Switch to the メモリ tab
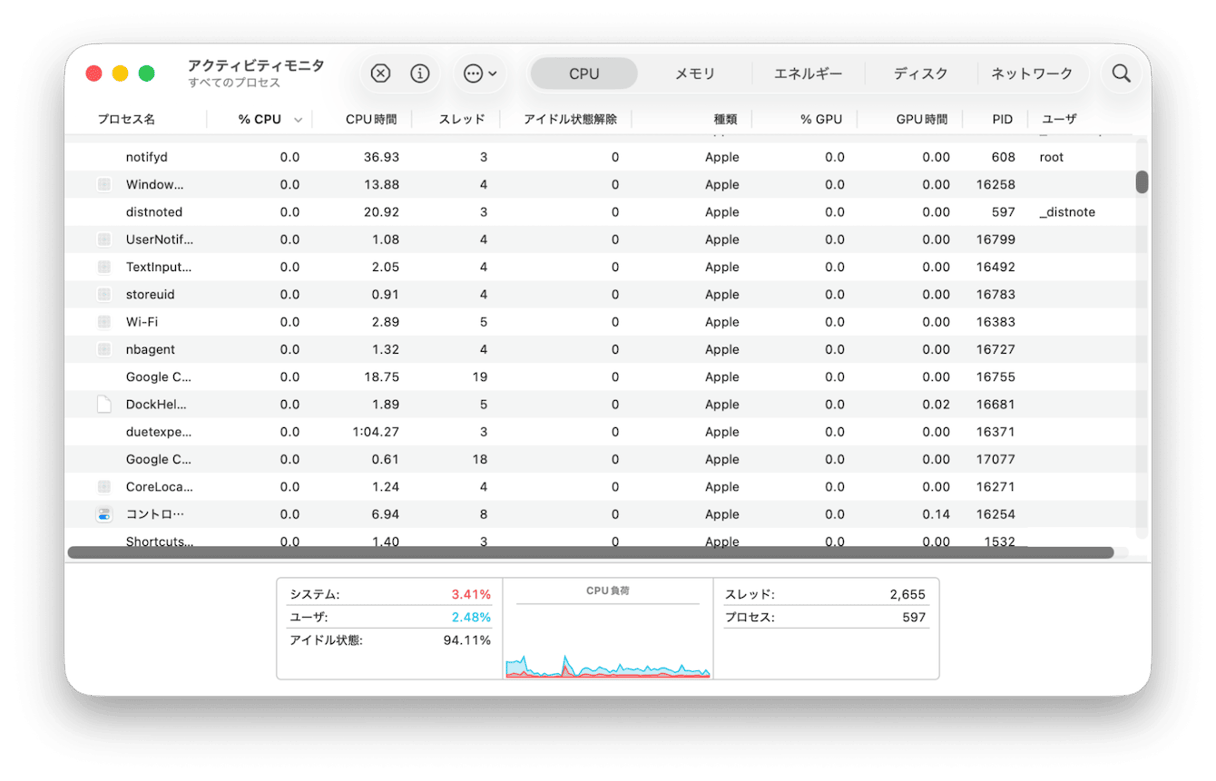Image resolution: width=1216 pixels, height=781 pixels. [694, 73]
